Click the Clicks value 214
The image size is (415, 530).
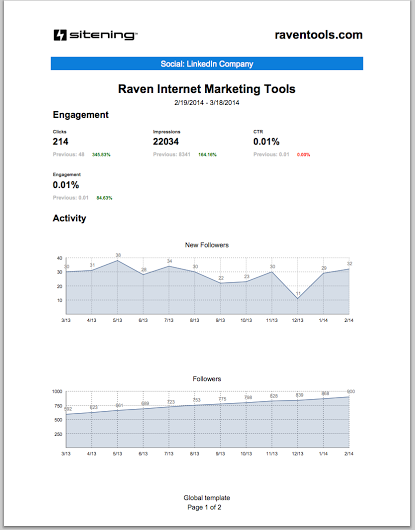[60, 142]
